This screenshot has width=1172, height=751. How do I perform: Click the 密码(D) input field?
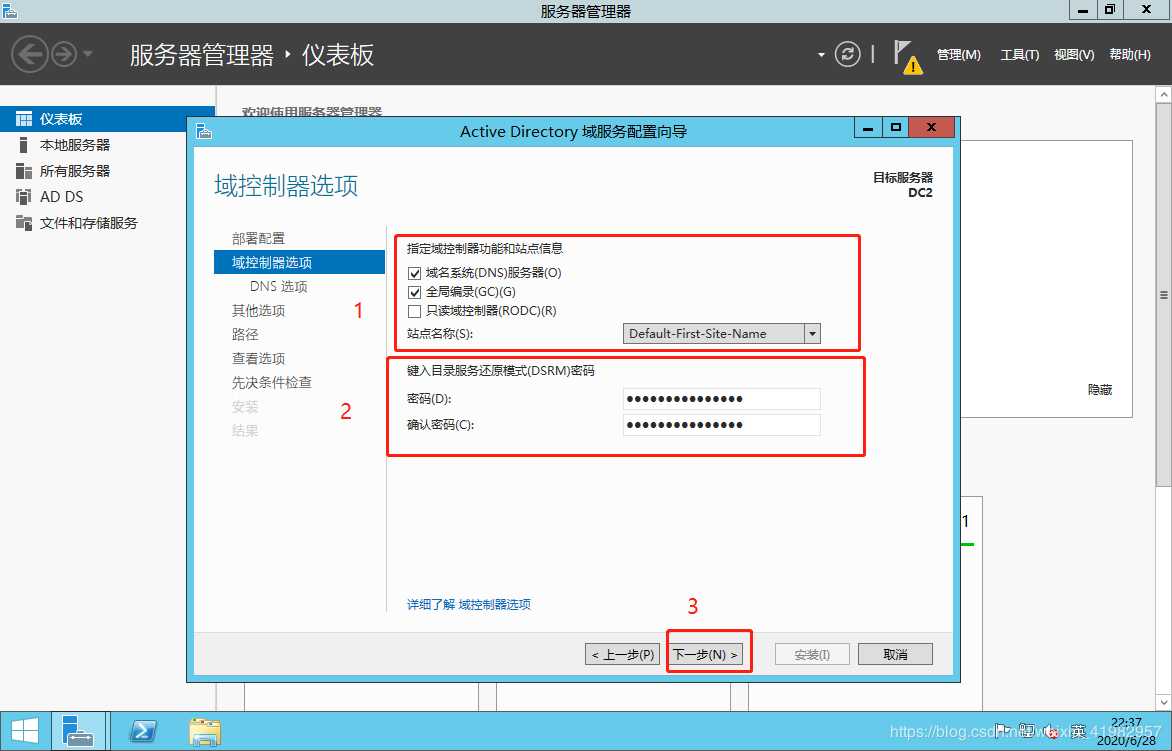point(722,398)
